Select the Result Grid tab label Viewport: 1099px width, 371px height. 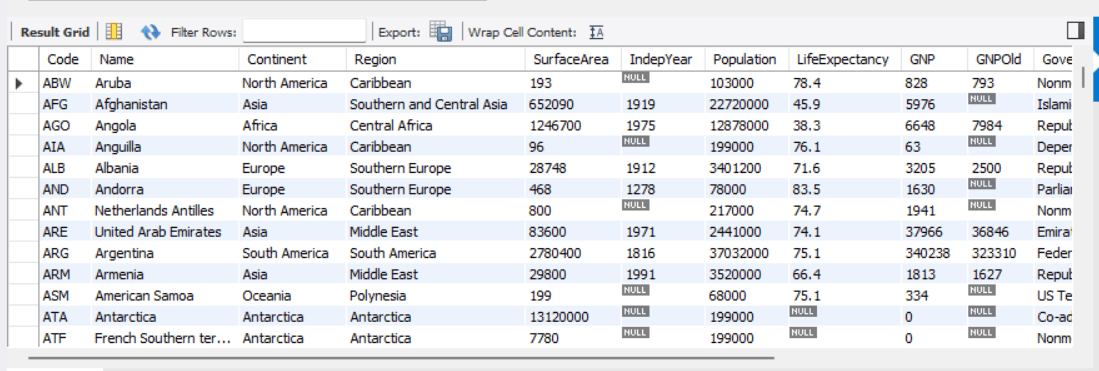click(55, 32)
